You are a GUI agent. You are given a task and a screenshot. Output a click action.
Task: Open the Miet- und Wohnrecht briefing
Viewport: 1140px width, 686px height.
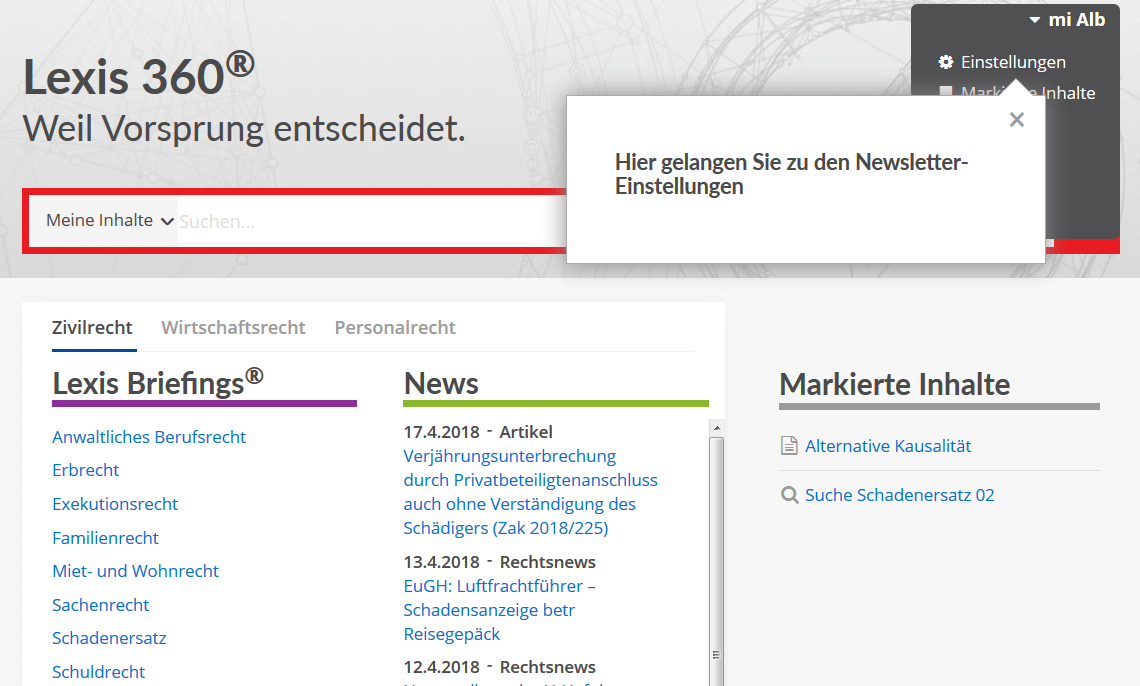135,571
